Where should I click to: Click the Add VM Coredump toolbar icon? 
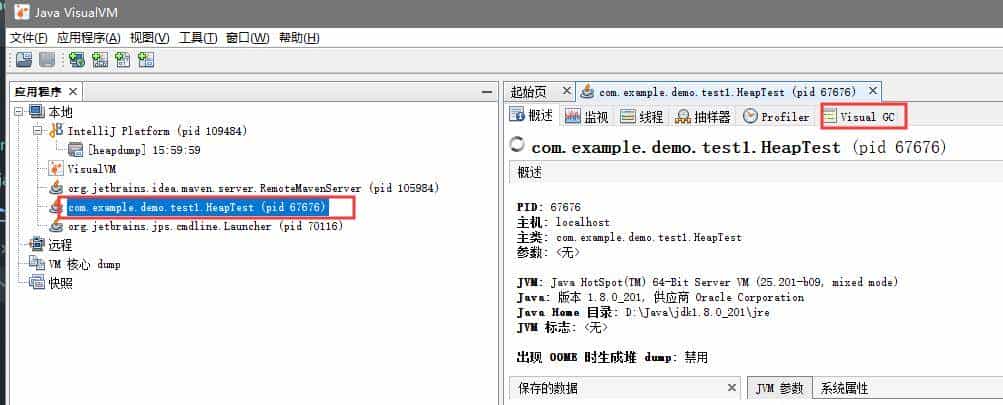(x=123, y=60)
